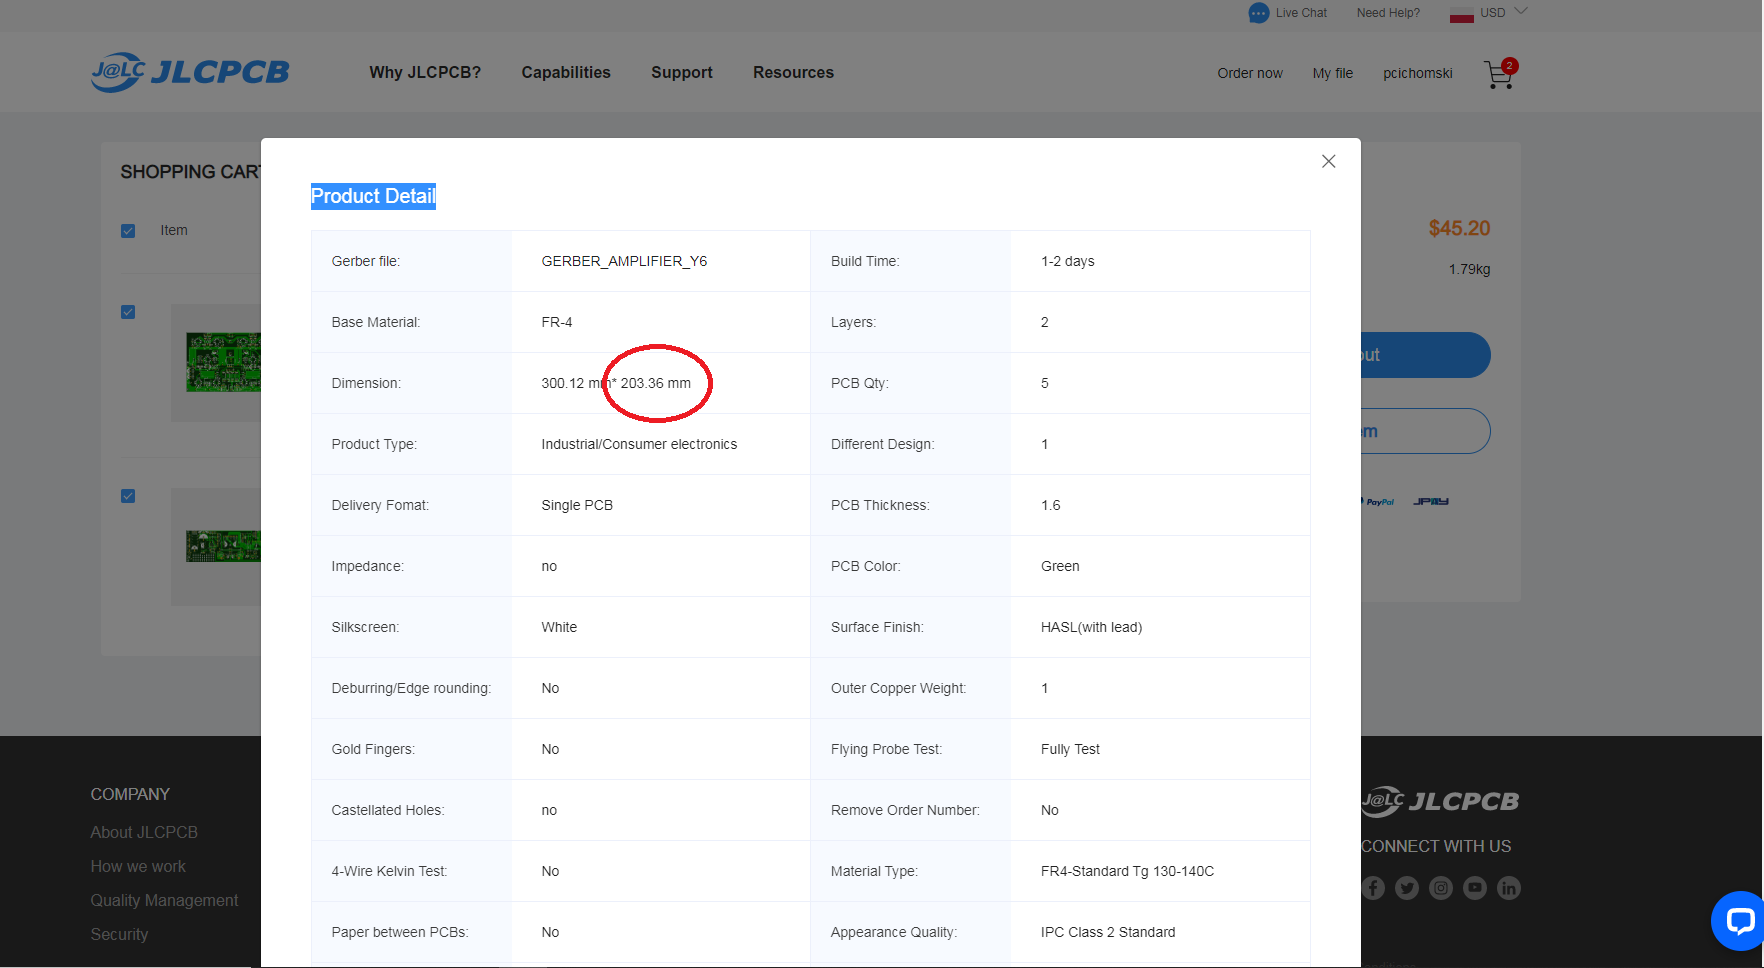1764x968 pixels.
Task: Click the YouTube social icon
Action: 1475,888
